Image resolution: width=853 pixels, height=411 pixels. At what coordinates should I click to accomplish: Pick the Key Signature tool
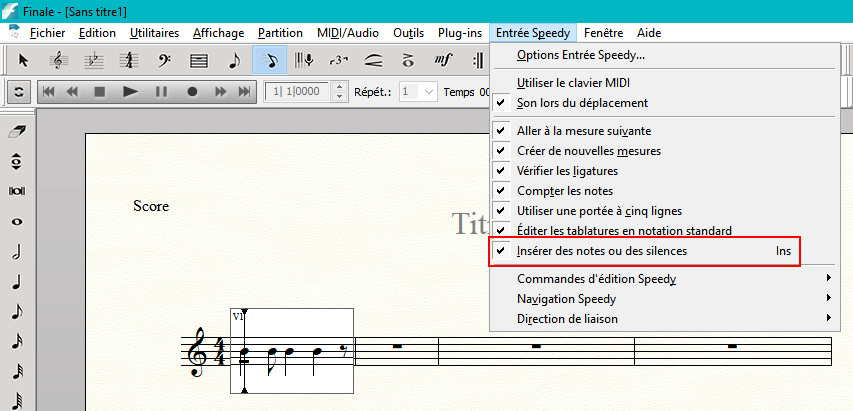[x=94, y=61]
